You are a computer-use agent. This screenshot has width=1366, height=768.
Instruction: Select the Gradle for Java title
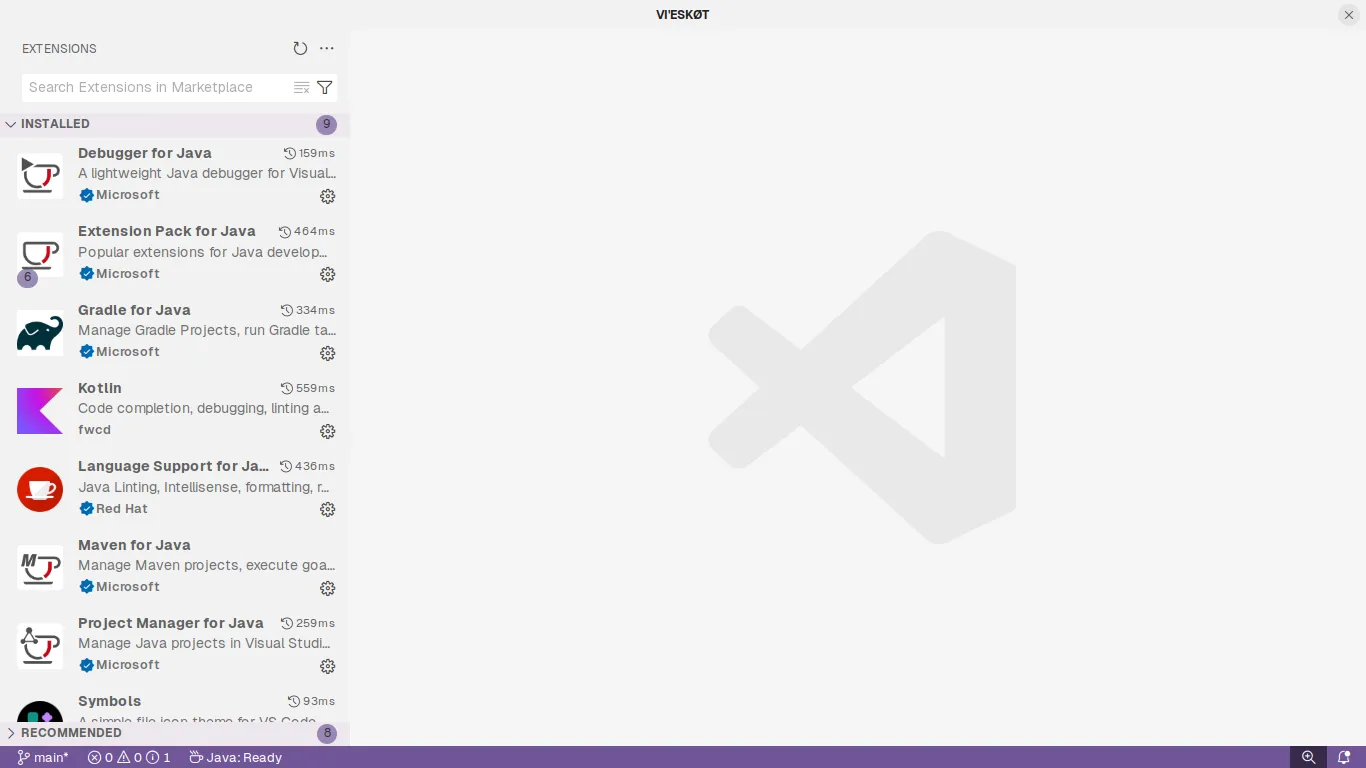pos(134,310)
